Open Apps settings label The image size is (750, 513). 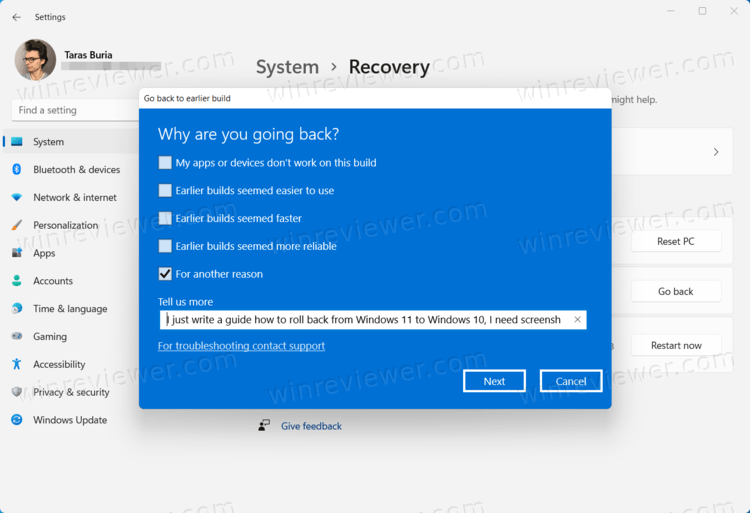tap(44, 253)
